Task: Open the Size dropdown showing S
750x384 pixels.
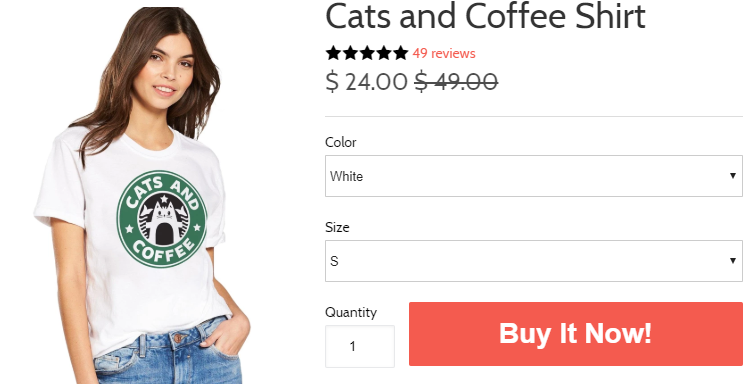Action: [x=534, y=261]
